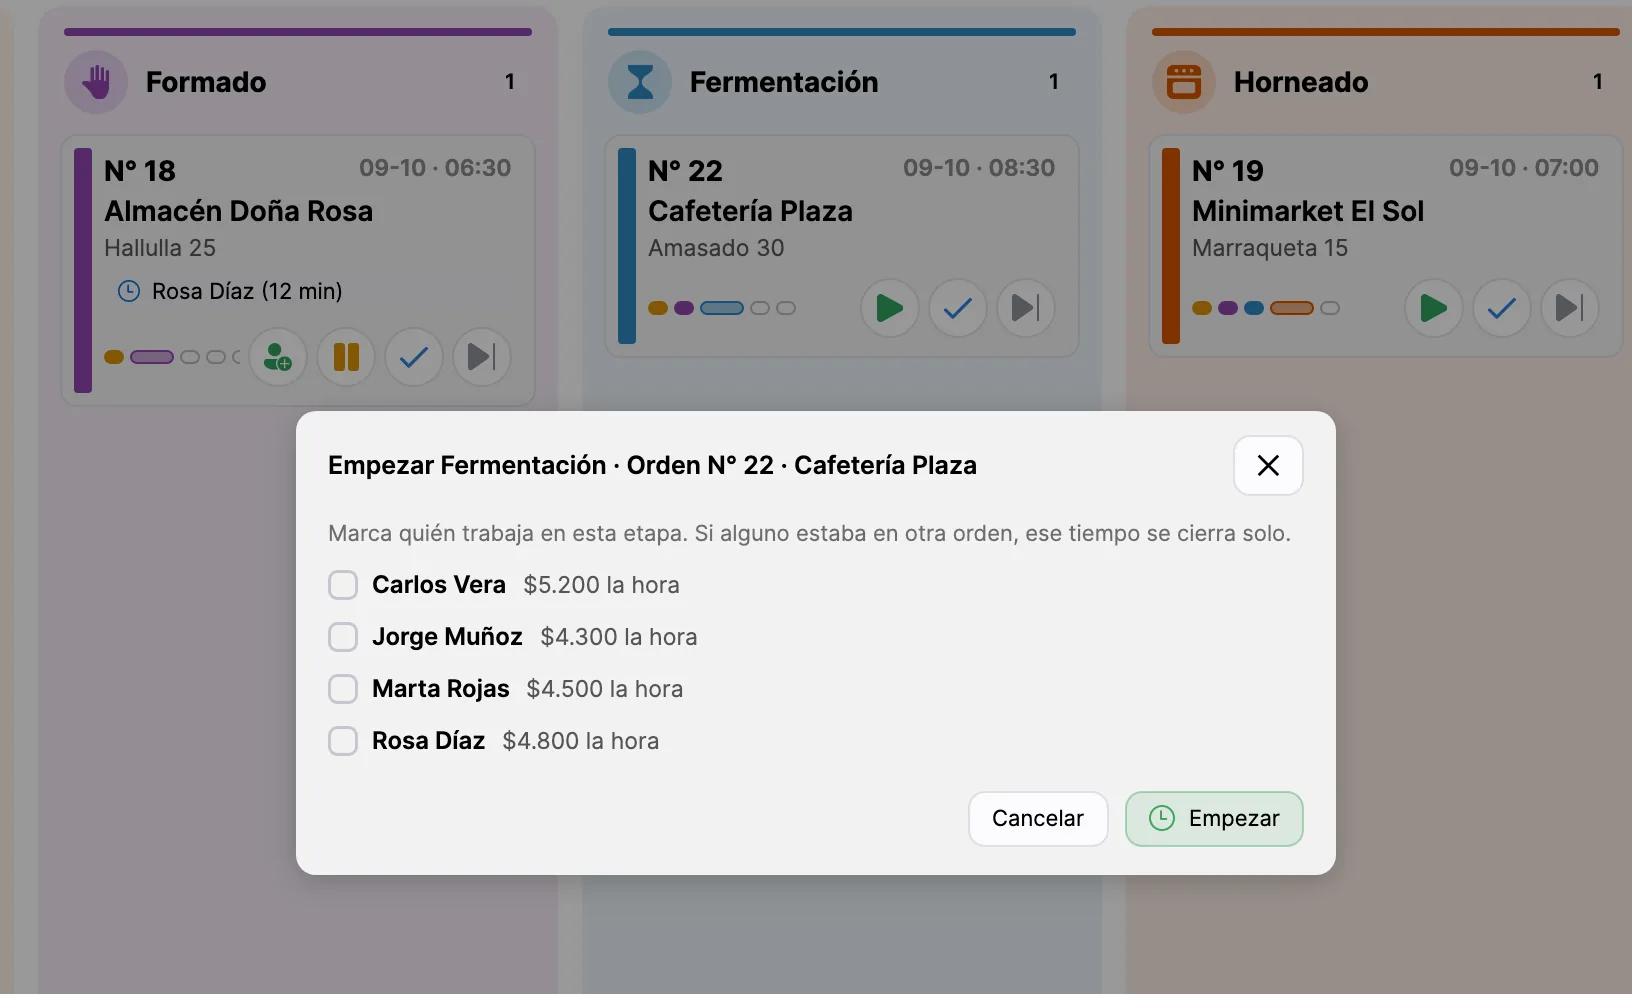Screen dimensions: 1632x994
Task: Close the Empezar Fermentación dialog
Action: (1268, 465)
